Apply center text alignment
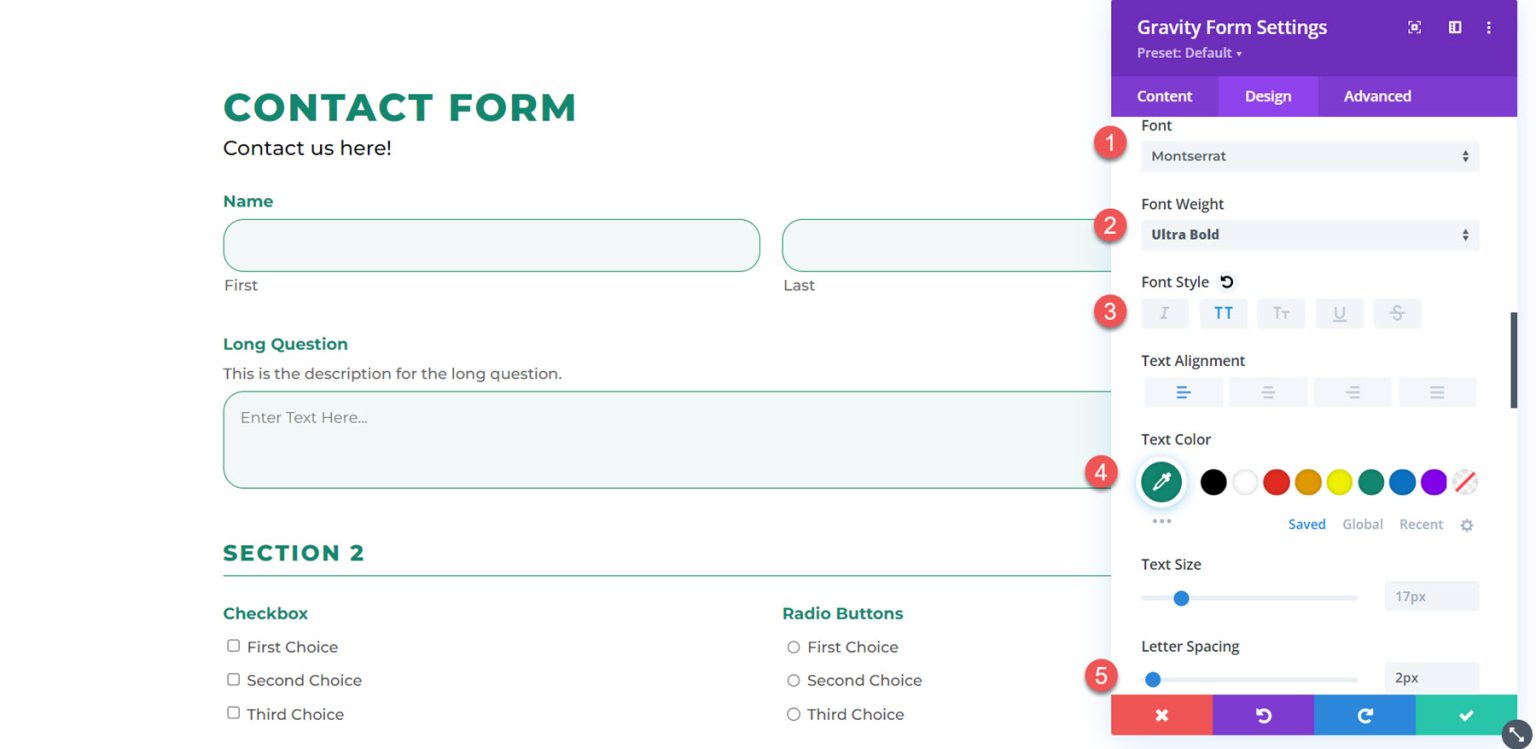Image resolution: width=1536 pixels, height=749 pixels. (1267, 391)
